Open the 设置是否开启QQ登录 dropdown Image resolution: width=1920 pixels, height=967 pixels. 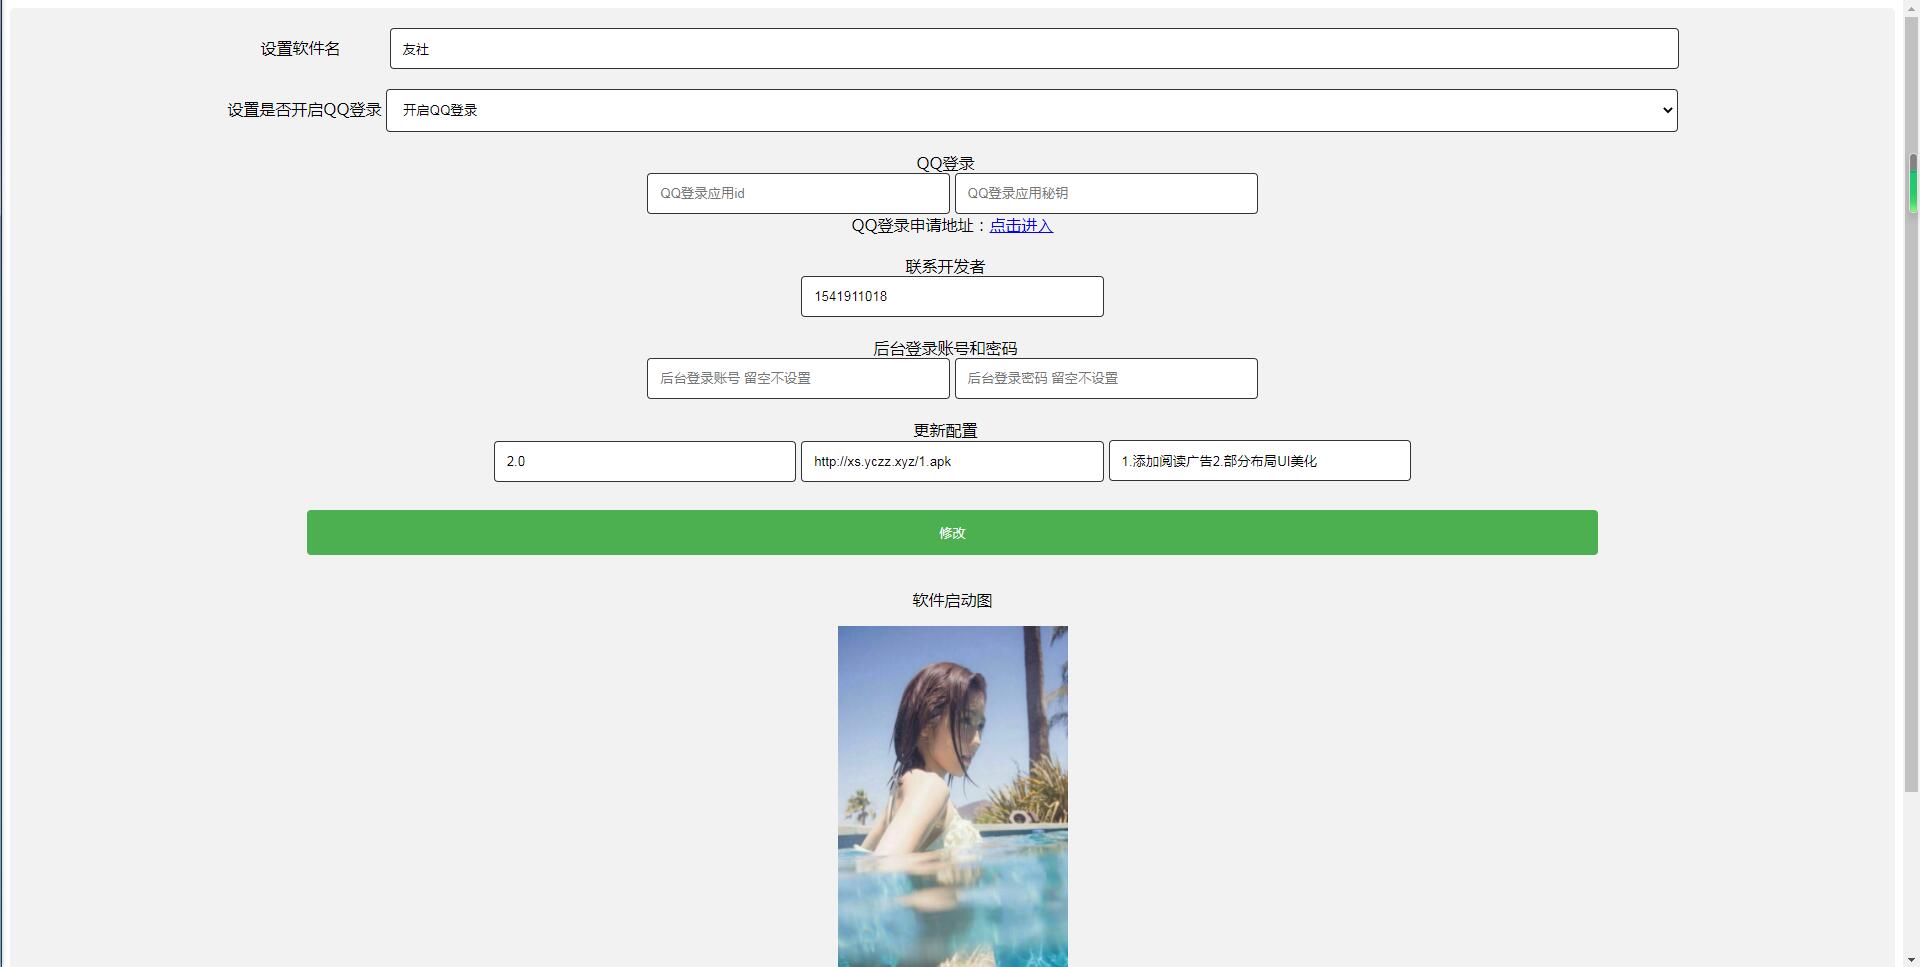click(x=1030, y=110)
